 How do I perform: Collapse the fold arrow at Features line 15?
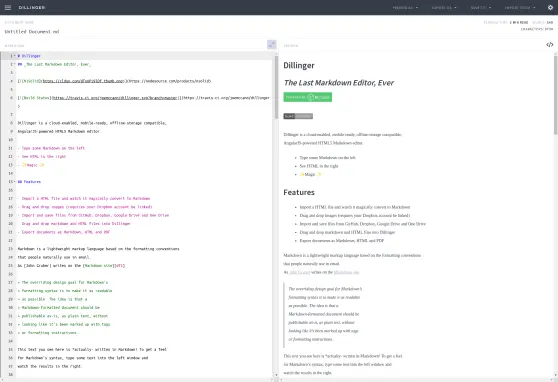[x=15, y=182]
